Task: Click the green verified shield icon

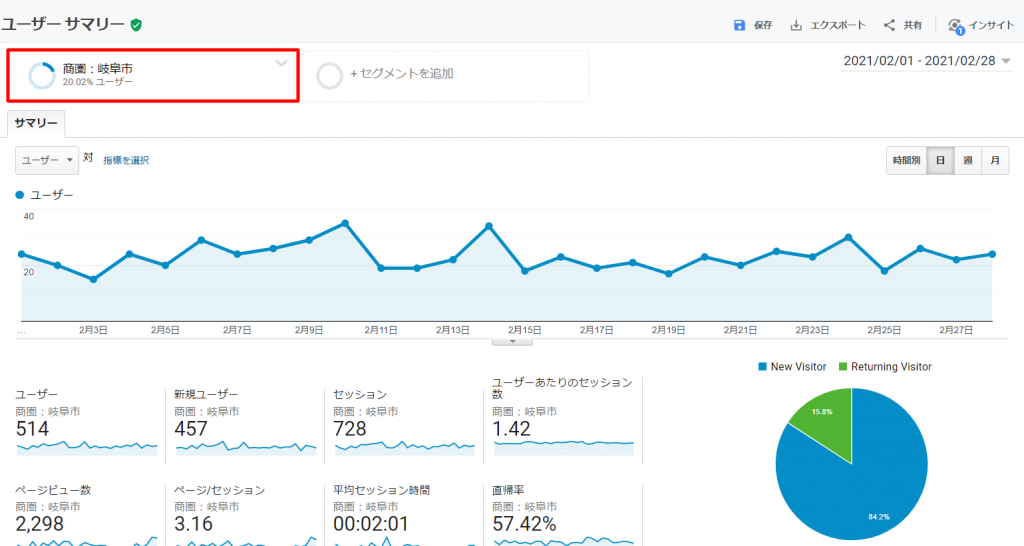Action: pos(136,25)
